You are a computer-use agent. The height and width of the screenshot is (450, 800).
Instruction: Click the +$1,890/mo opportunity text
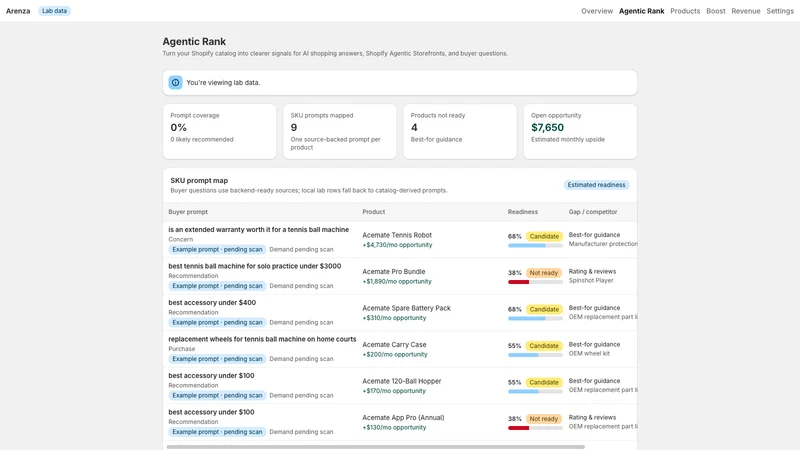(396, 281)
